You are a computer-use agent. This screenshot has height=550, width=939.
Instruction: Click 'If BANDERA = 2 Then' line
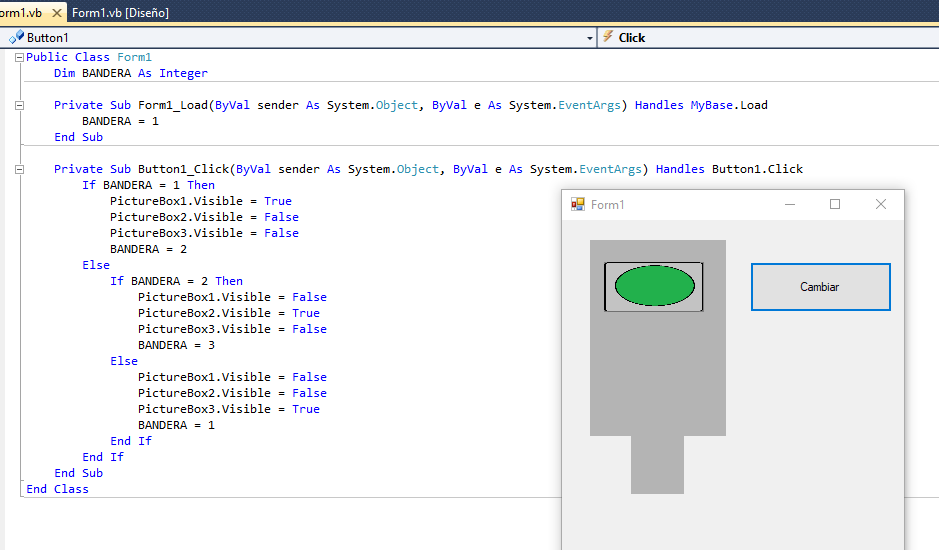click(x=176, y=281)
